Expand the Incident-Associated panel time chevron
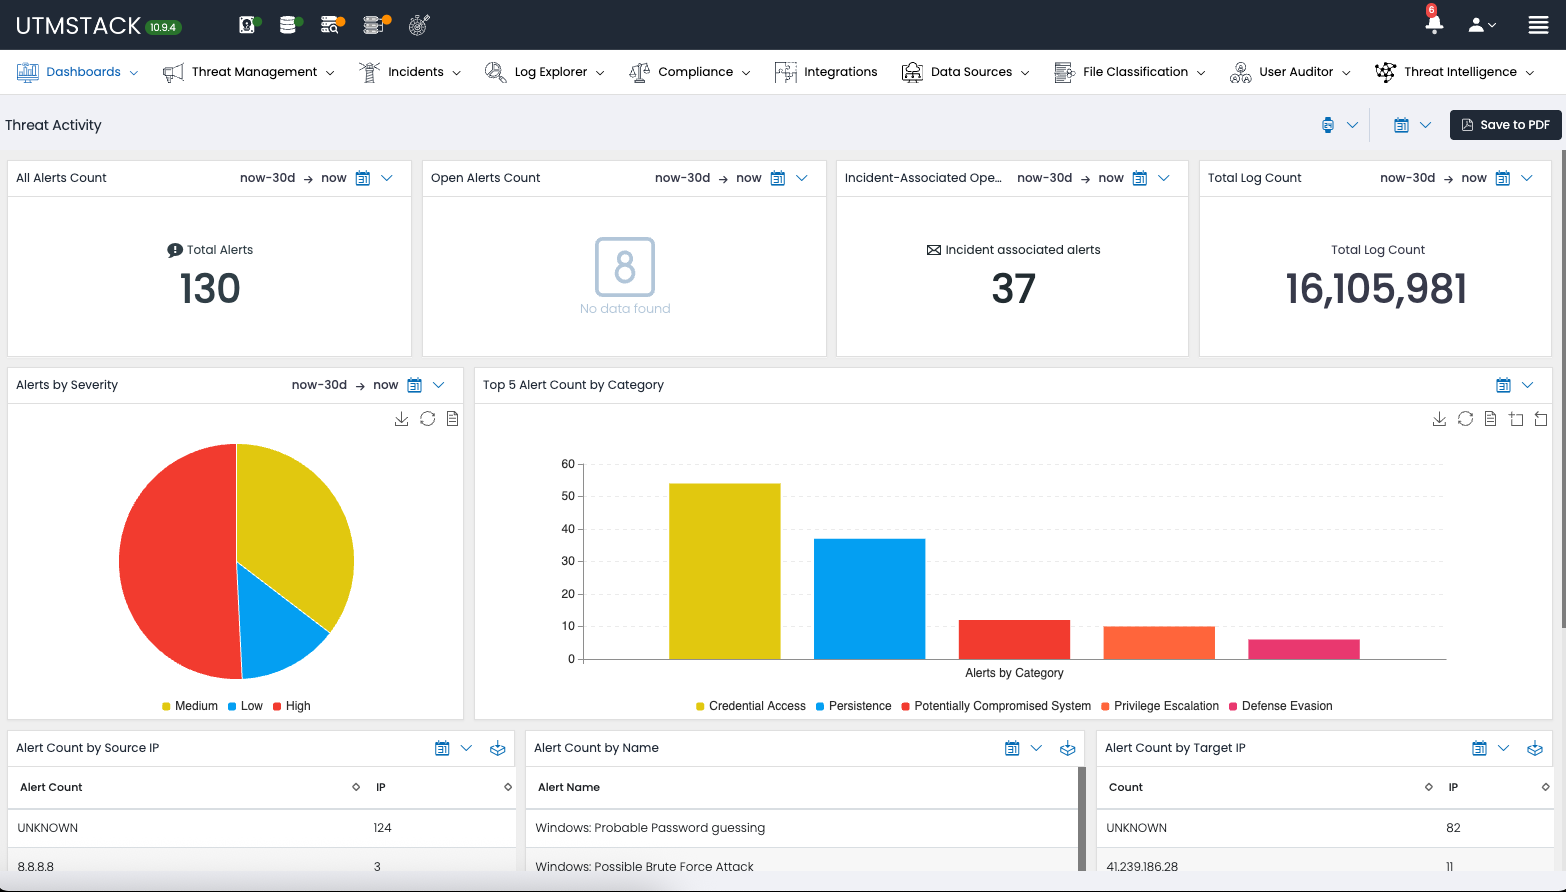 point(1164,178)
